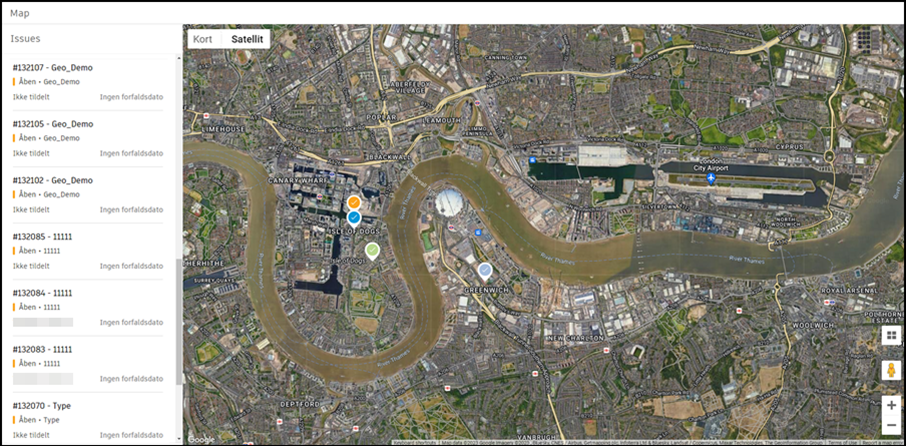The height and width of the screenshot is (446, 906).
Task: Click the orange checkmark issue pin
Action: 354,203
